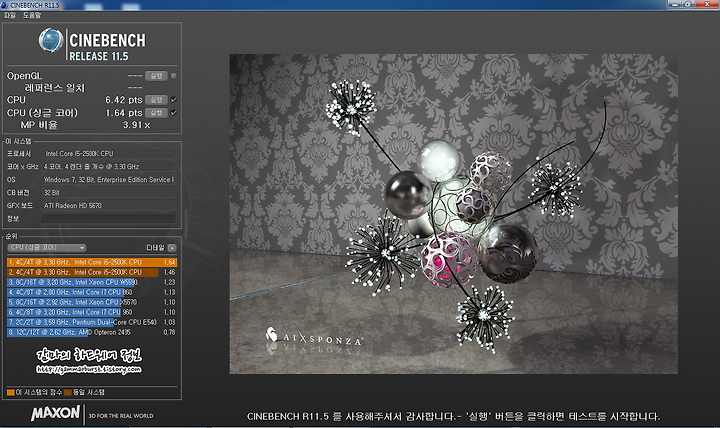Click the OS field showing Windows 7
The height and width of the screenshot is (428, 720).
tap(109, 180)
